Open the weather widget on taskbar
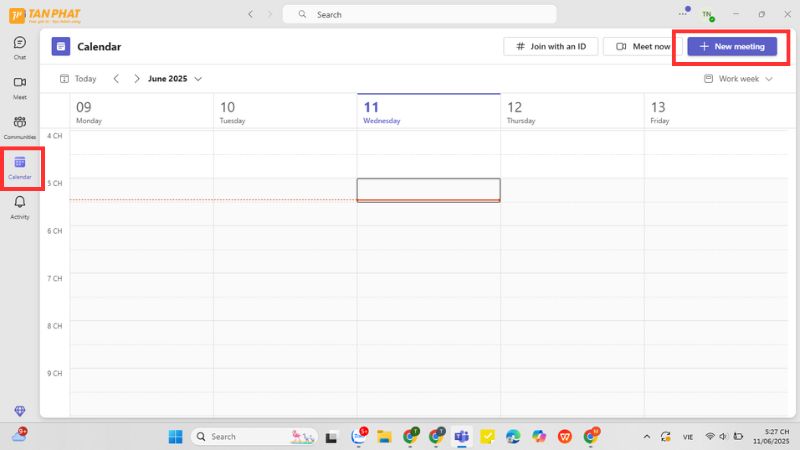 click(19, 435)
